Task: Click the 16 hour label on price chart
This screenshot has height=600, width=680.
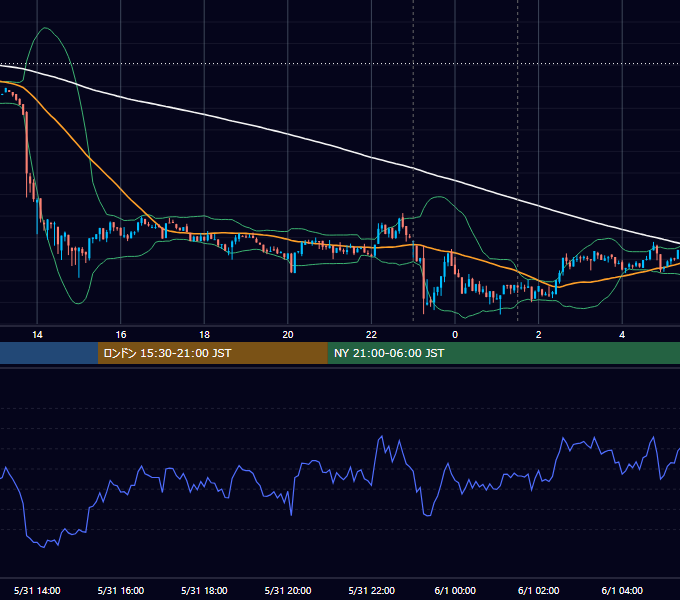Action: click(x=121, y=335)
